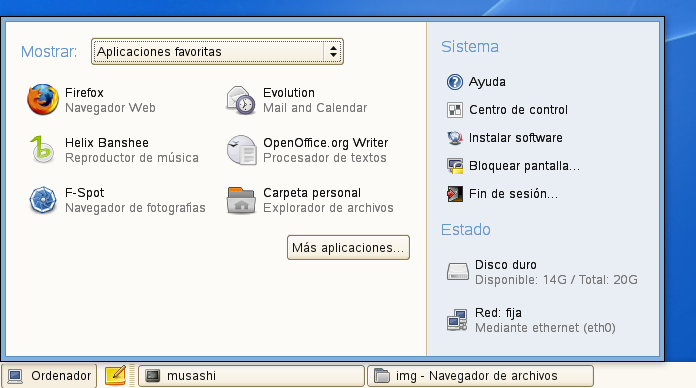Open the OpenOffice.org Writer document icon
Screen dimensions: 696x388
pyautogui.click(x=241, y=150)
